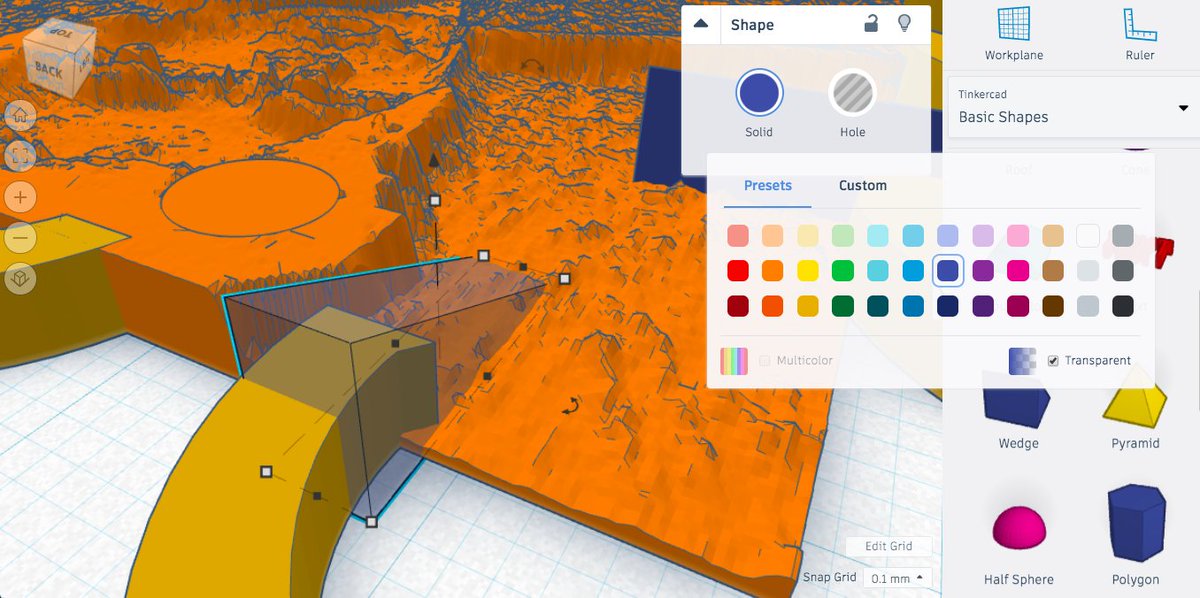Click the Edit Grid button
This screenshot has width=1200, height=598.
click(888, 546)
